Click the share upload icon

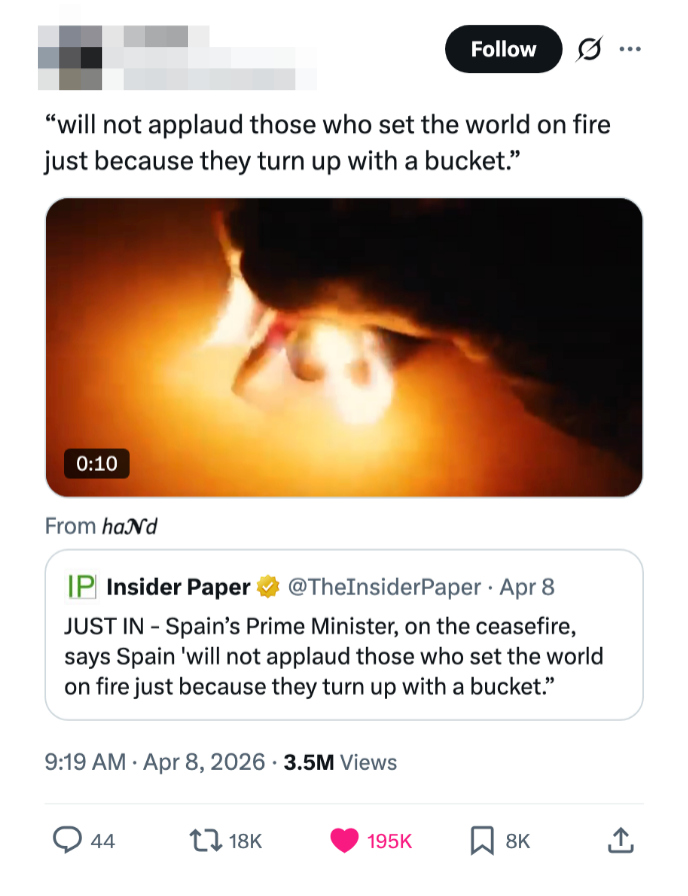(x=621, y=841)
